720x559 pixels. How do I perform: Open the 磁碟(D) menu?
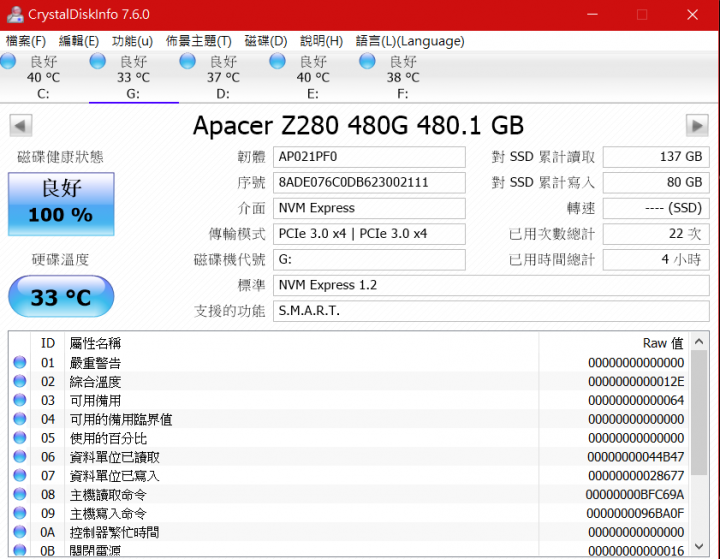(266, 41)
